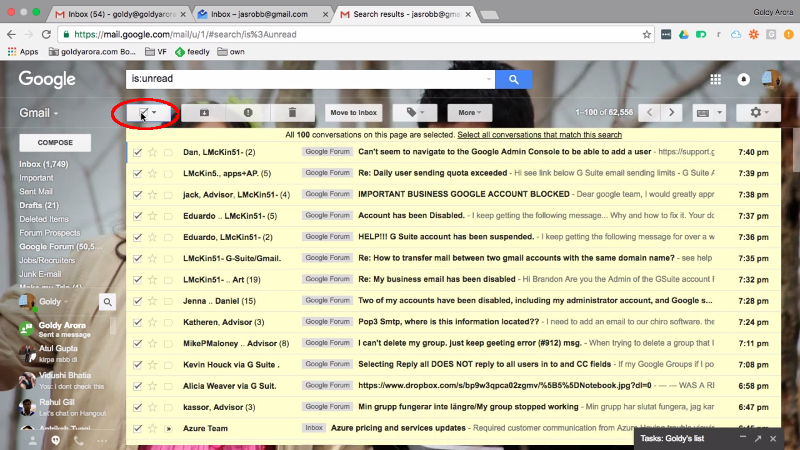The height and width of the screenshot is (450, 800).
Task: Click the blue search button
Action: click(x=513, y=79)
